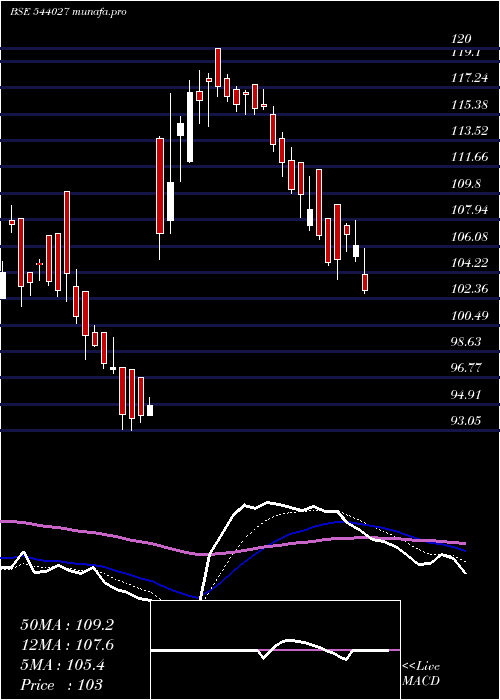Click the 109.8 price axis label
500x700 pixels.
tap(467, 183)
